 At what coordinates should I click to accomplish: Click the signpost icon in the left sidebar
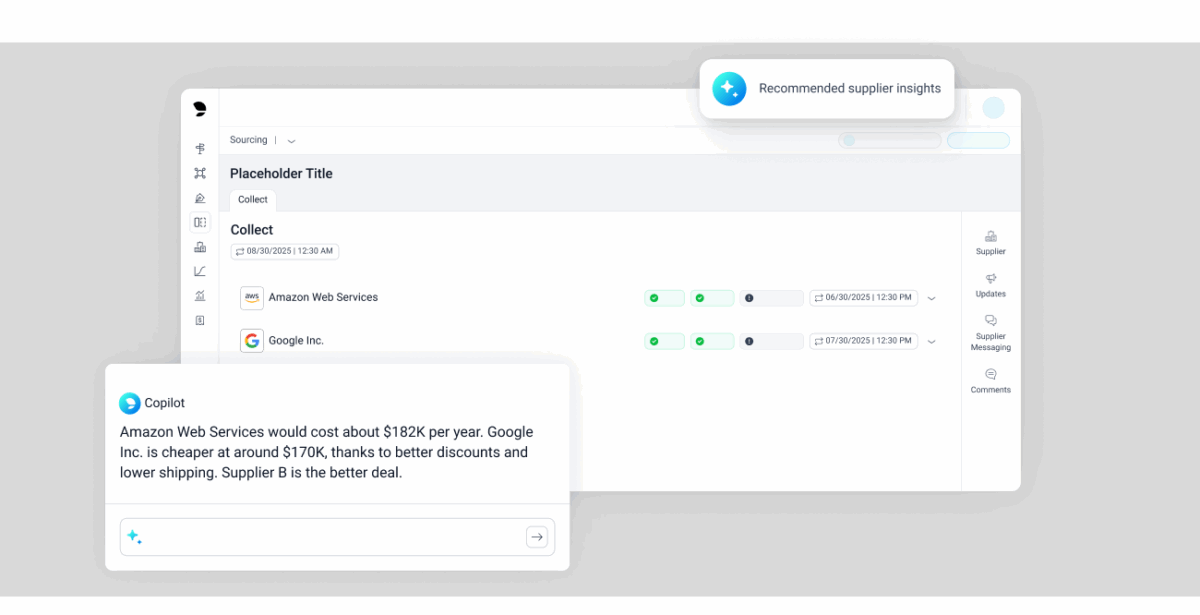pos(200,148)
